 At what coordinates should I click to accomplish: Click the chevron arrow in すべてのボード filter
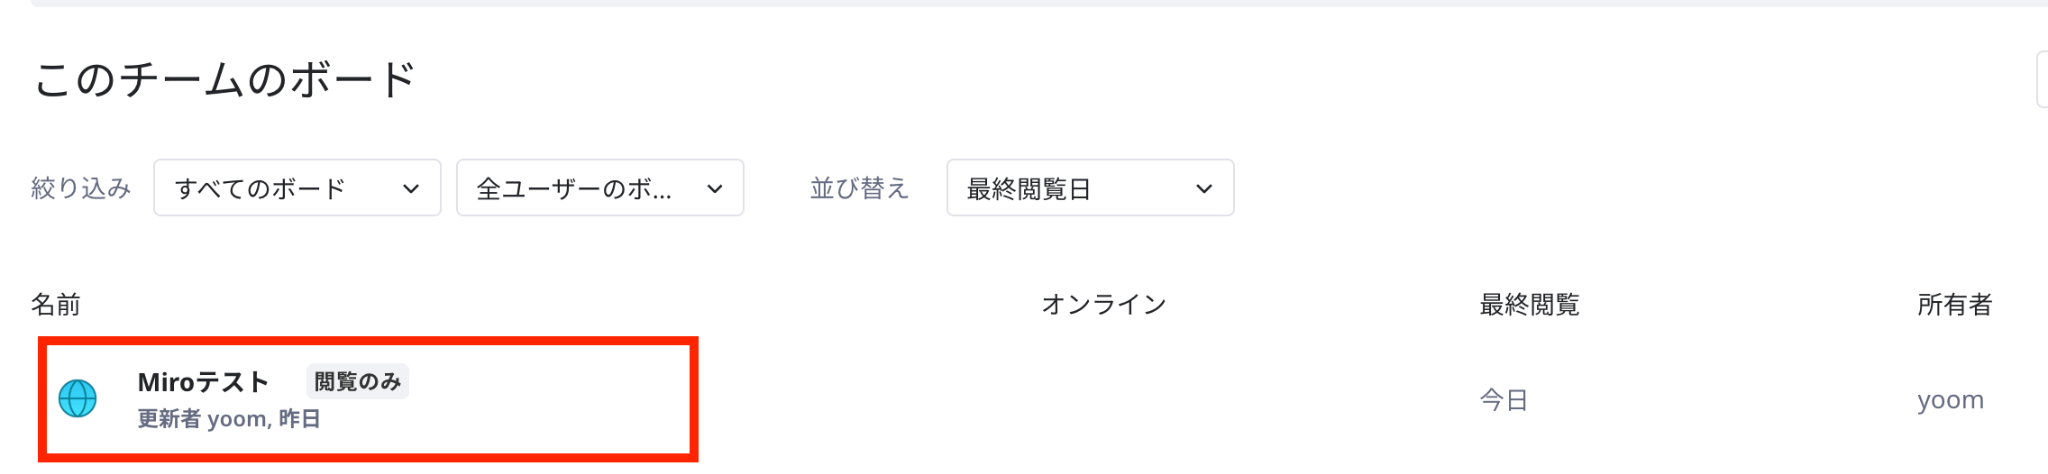411,189
